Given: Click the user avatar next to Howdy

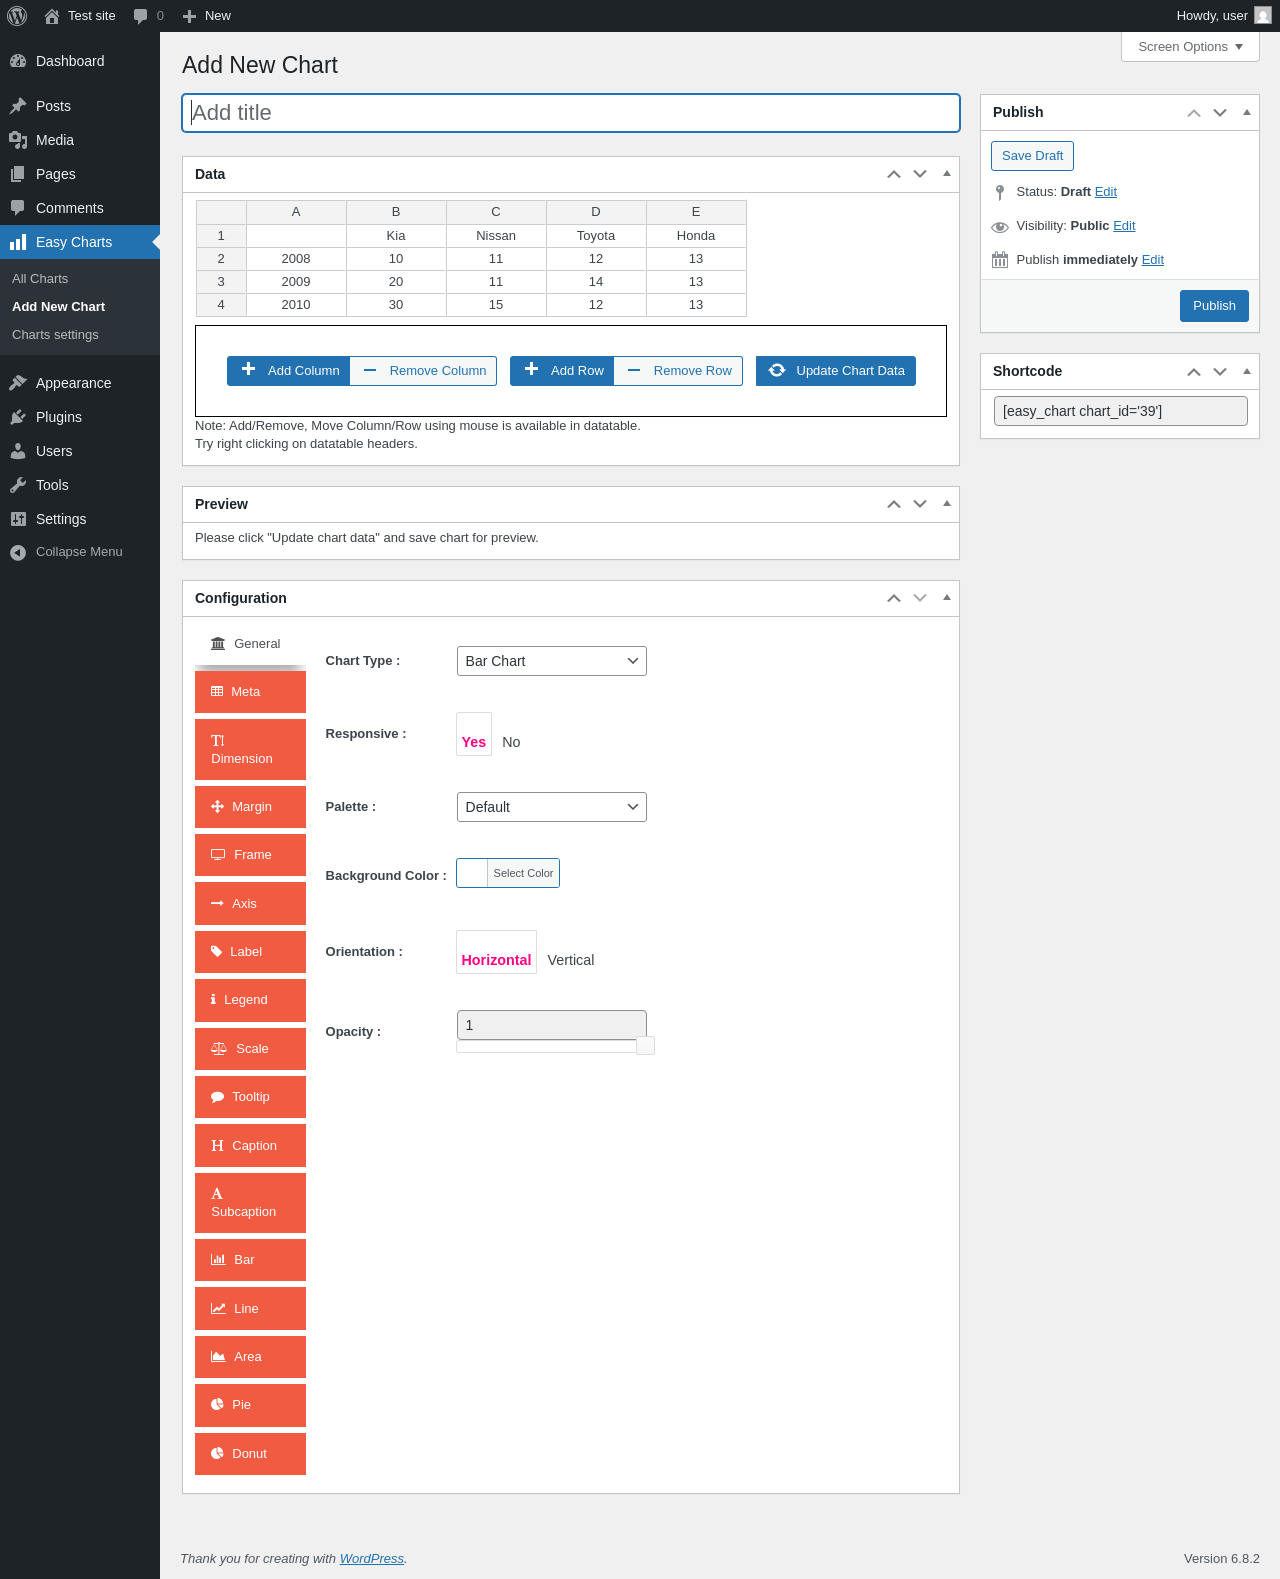Looking at the screenshot, I should 1263,16.
